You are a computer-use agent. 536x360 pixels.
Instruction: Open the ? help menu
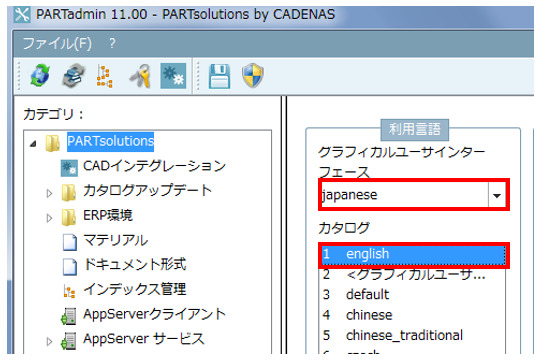[x=112, y=43]
